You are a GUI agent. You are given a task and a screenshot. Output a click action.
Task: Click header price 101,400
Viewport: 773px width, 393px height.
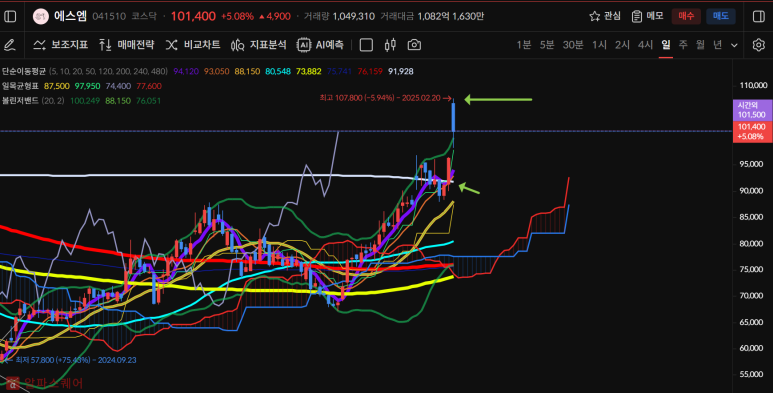193,16
